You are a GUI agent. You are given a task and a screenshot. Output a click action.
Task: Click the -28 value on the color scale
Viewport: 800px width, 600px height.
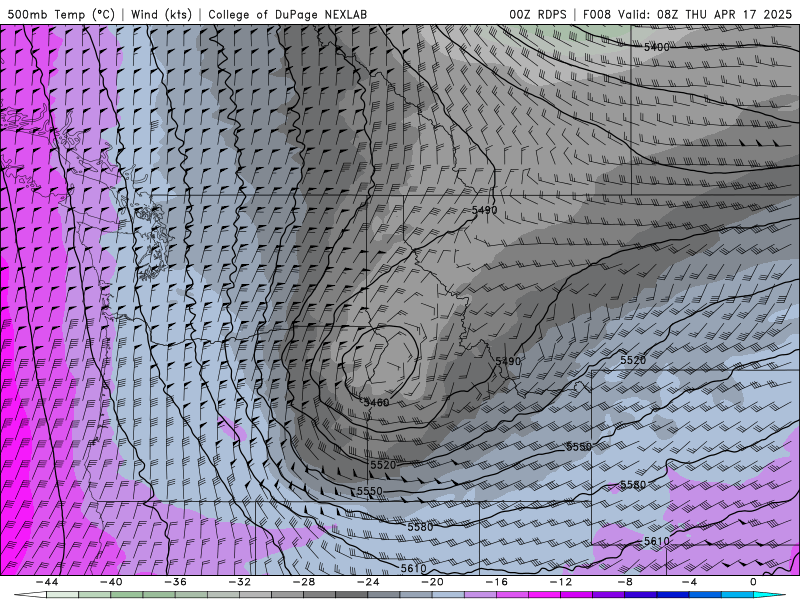pyautogui.click(x=304, y=582)
